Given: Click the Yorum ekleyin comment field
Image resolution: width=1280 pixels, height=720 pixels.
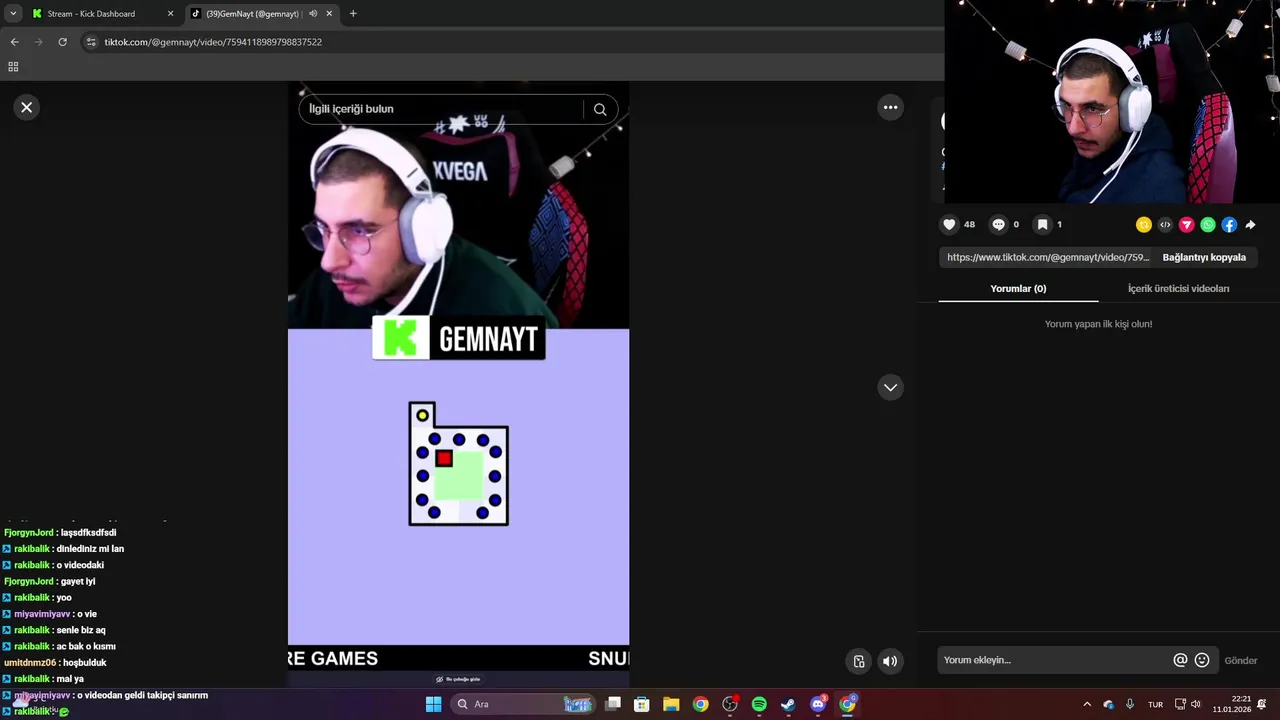Looking at the screenshot, I should point(1054,660).
